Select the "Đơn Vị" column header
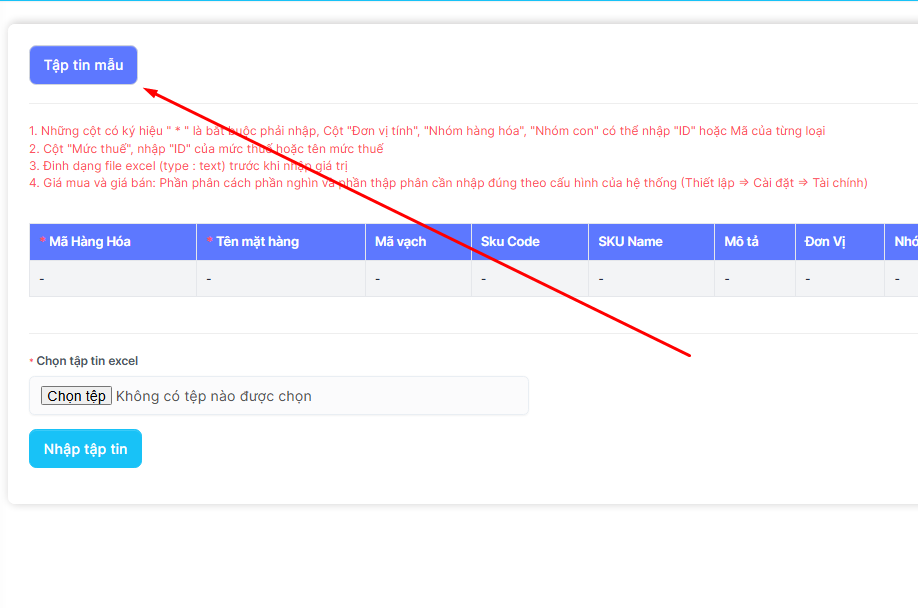918x608 pixels. [x=826, y=241]
